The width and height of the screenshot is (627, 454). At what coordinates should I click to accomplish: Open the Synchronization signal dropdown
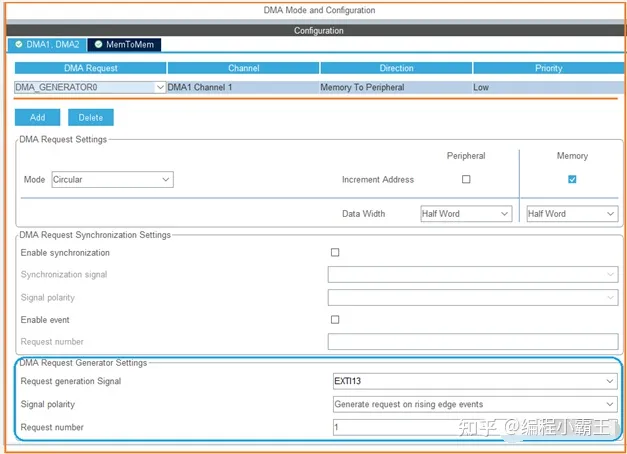click(473, 274)
